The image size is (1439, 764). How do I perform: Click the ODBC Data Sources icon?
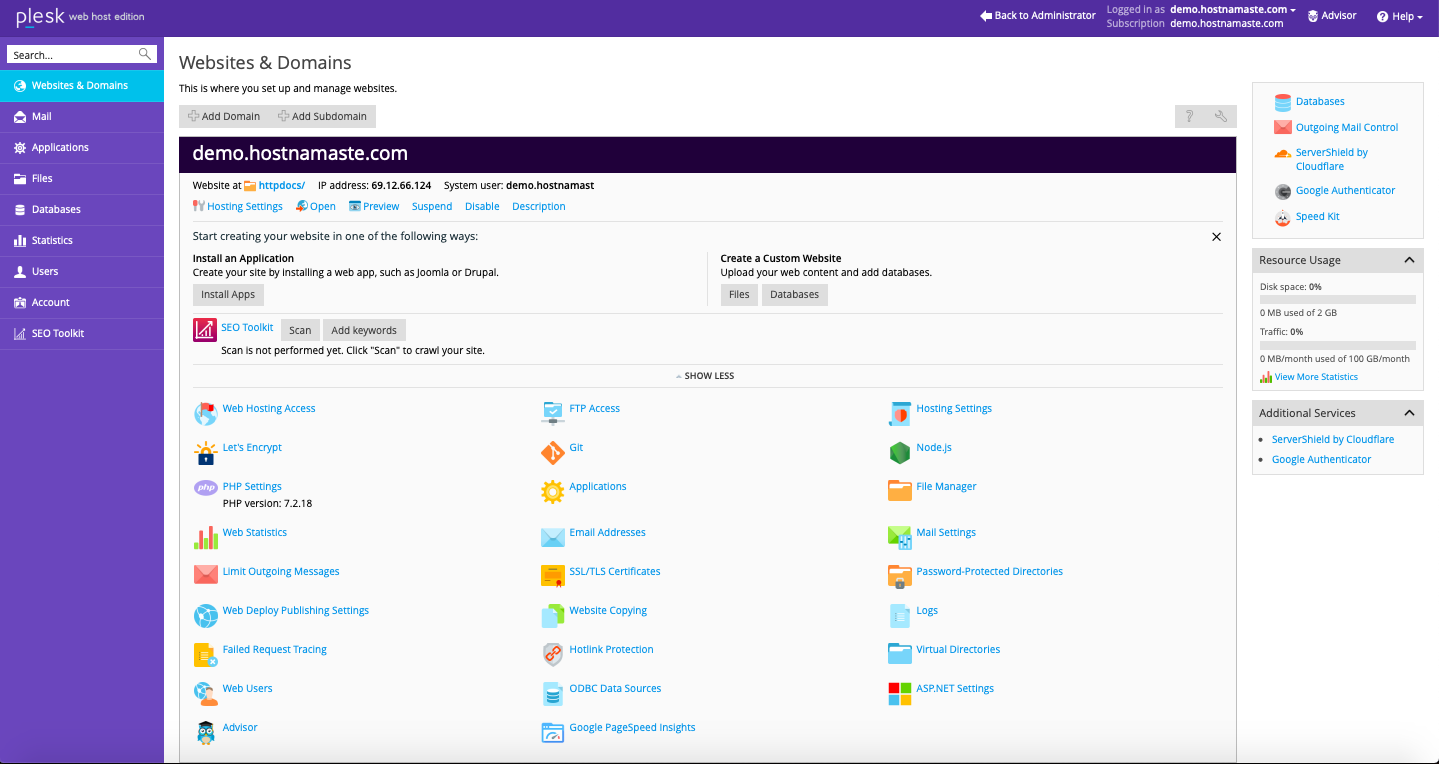pos(553,693)
